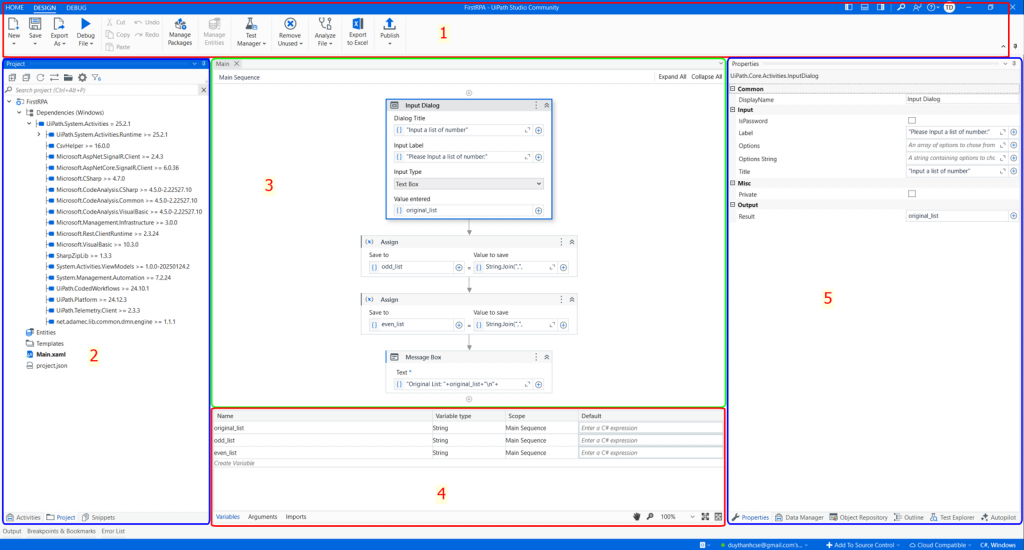Open the Input Type Text Box dropdown
This screenshot has height=550, width=1024.
tap(468, 184)
